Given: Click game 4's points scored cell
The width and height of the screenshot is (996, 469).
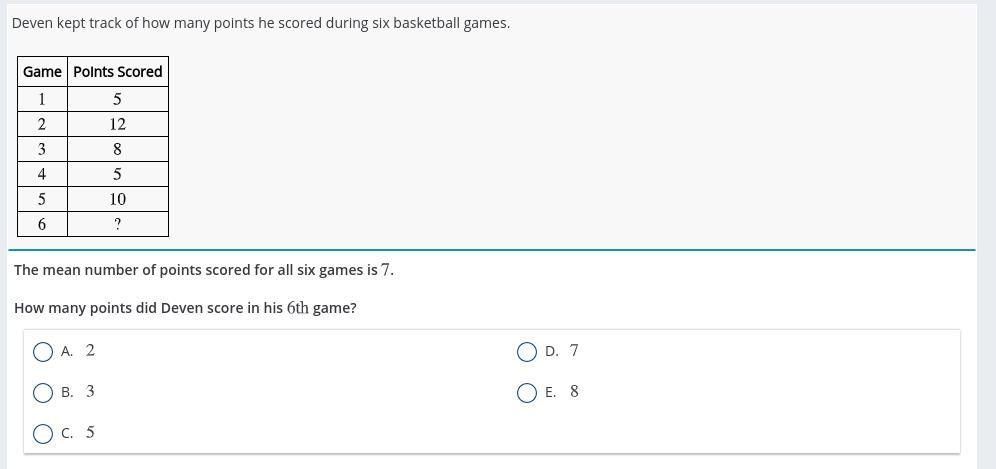Looking at the screenshot, I should click(117, 174).
